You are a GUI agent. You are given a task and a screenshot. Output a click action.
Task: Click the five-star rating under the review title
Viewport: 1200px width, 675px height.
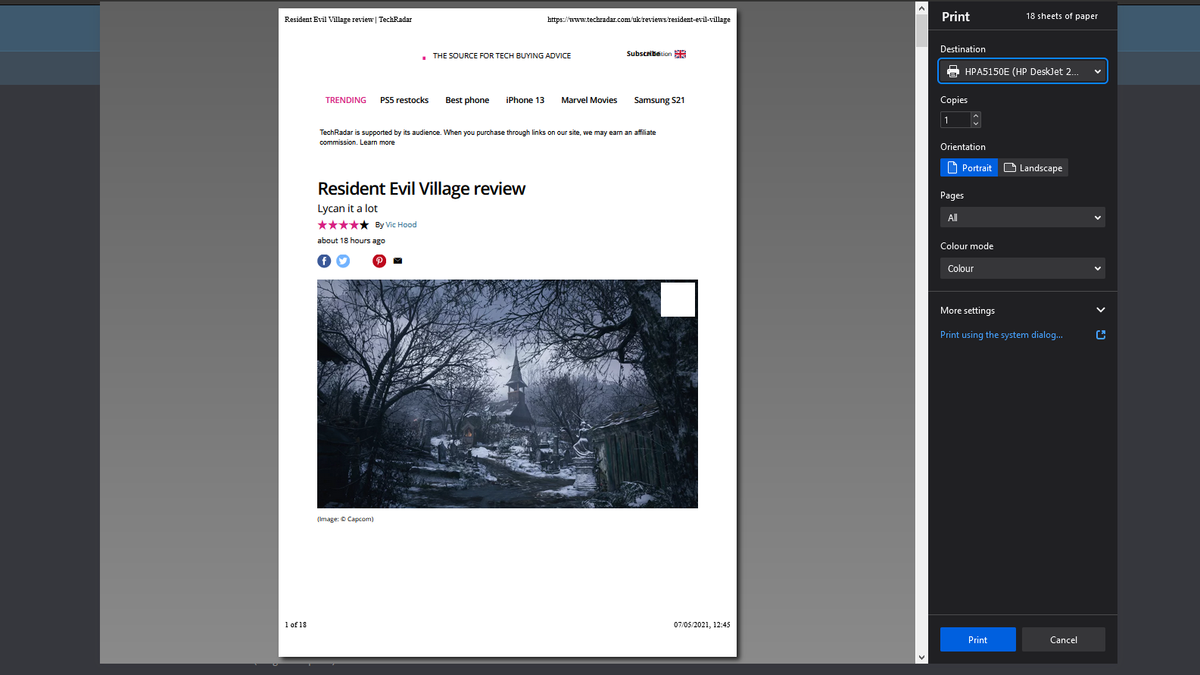[342, 224]
